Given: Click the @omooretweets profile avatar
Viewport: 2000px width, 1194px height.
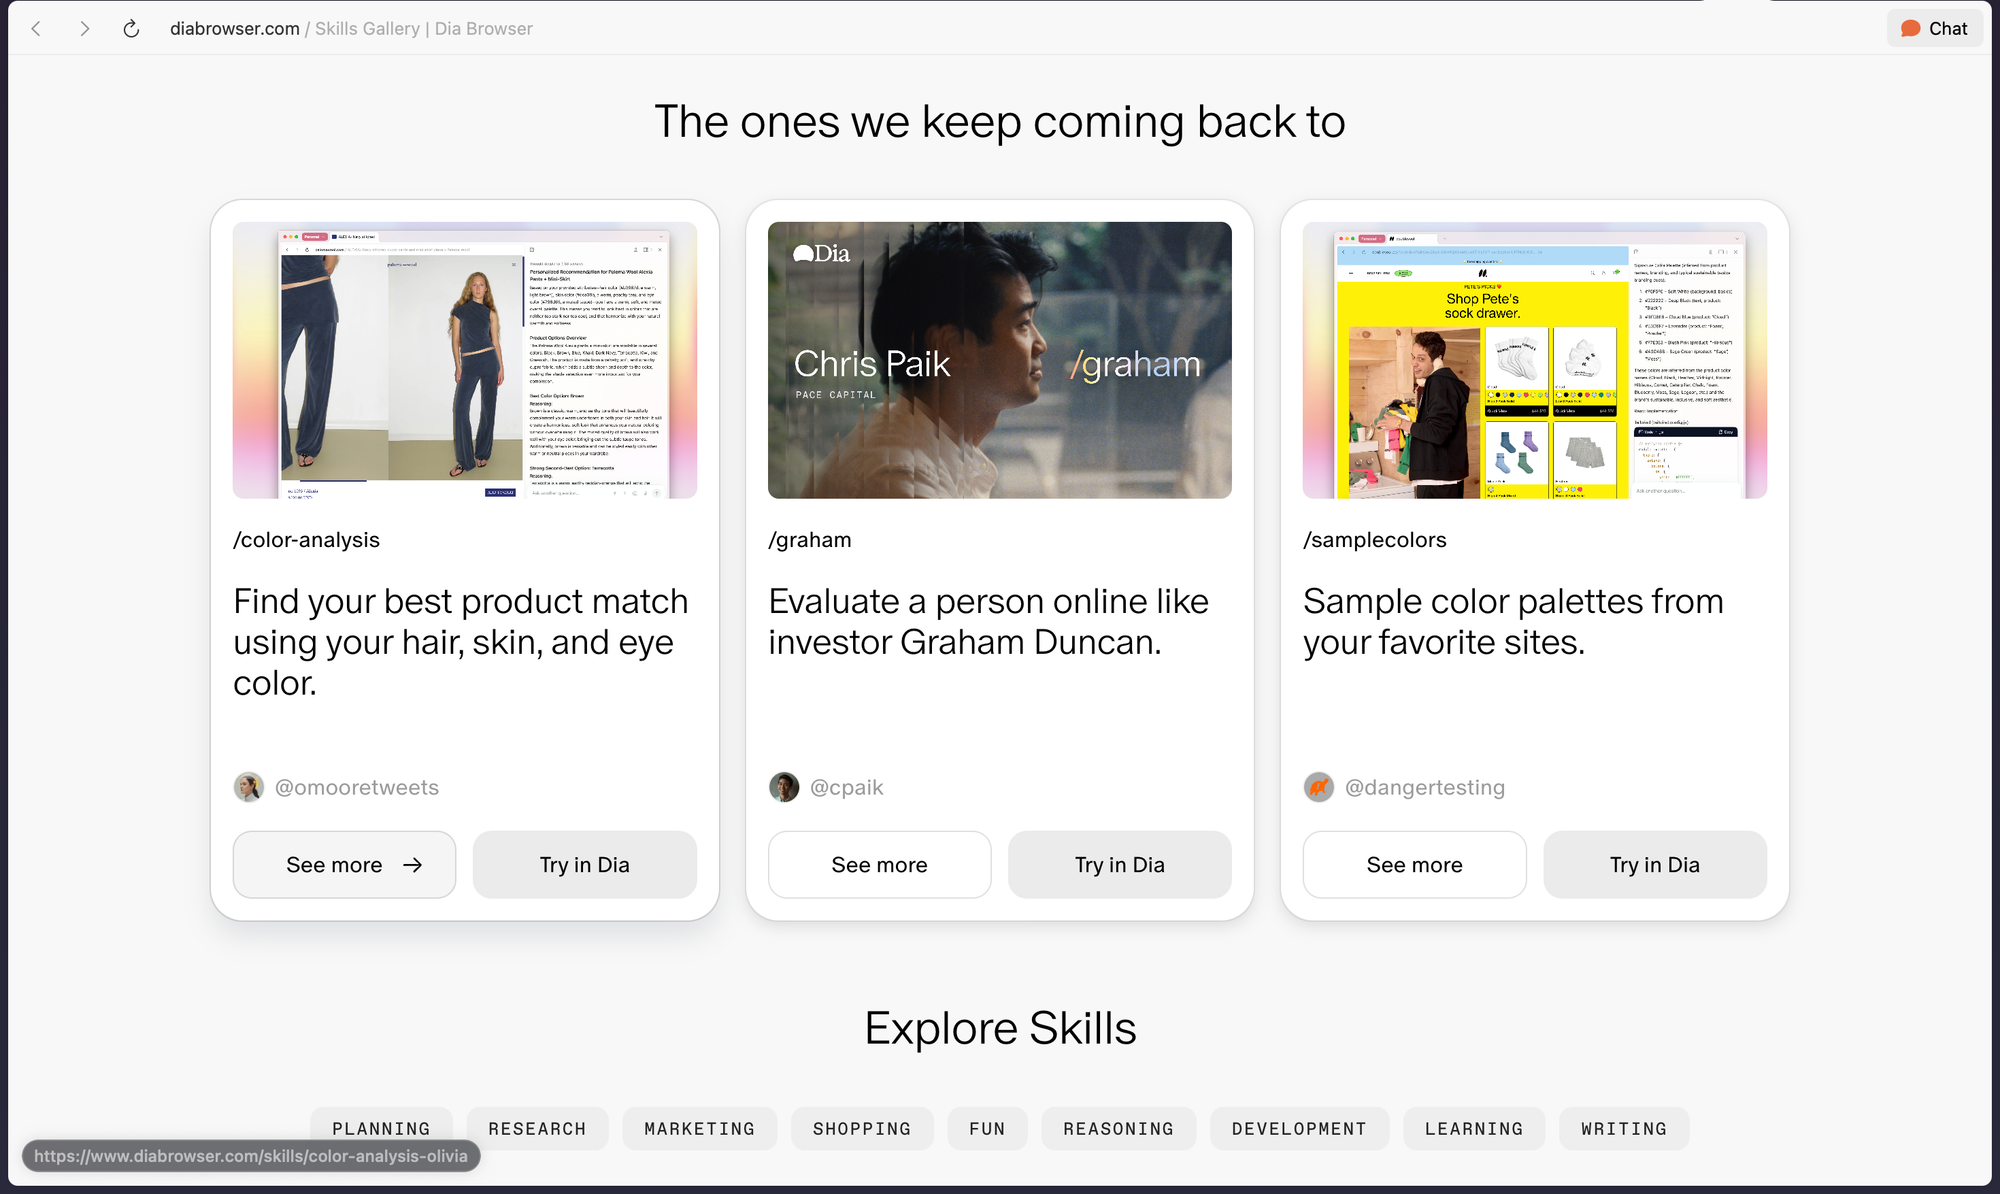Looking at the screenshot, I should 249,787.
